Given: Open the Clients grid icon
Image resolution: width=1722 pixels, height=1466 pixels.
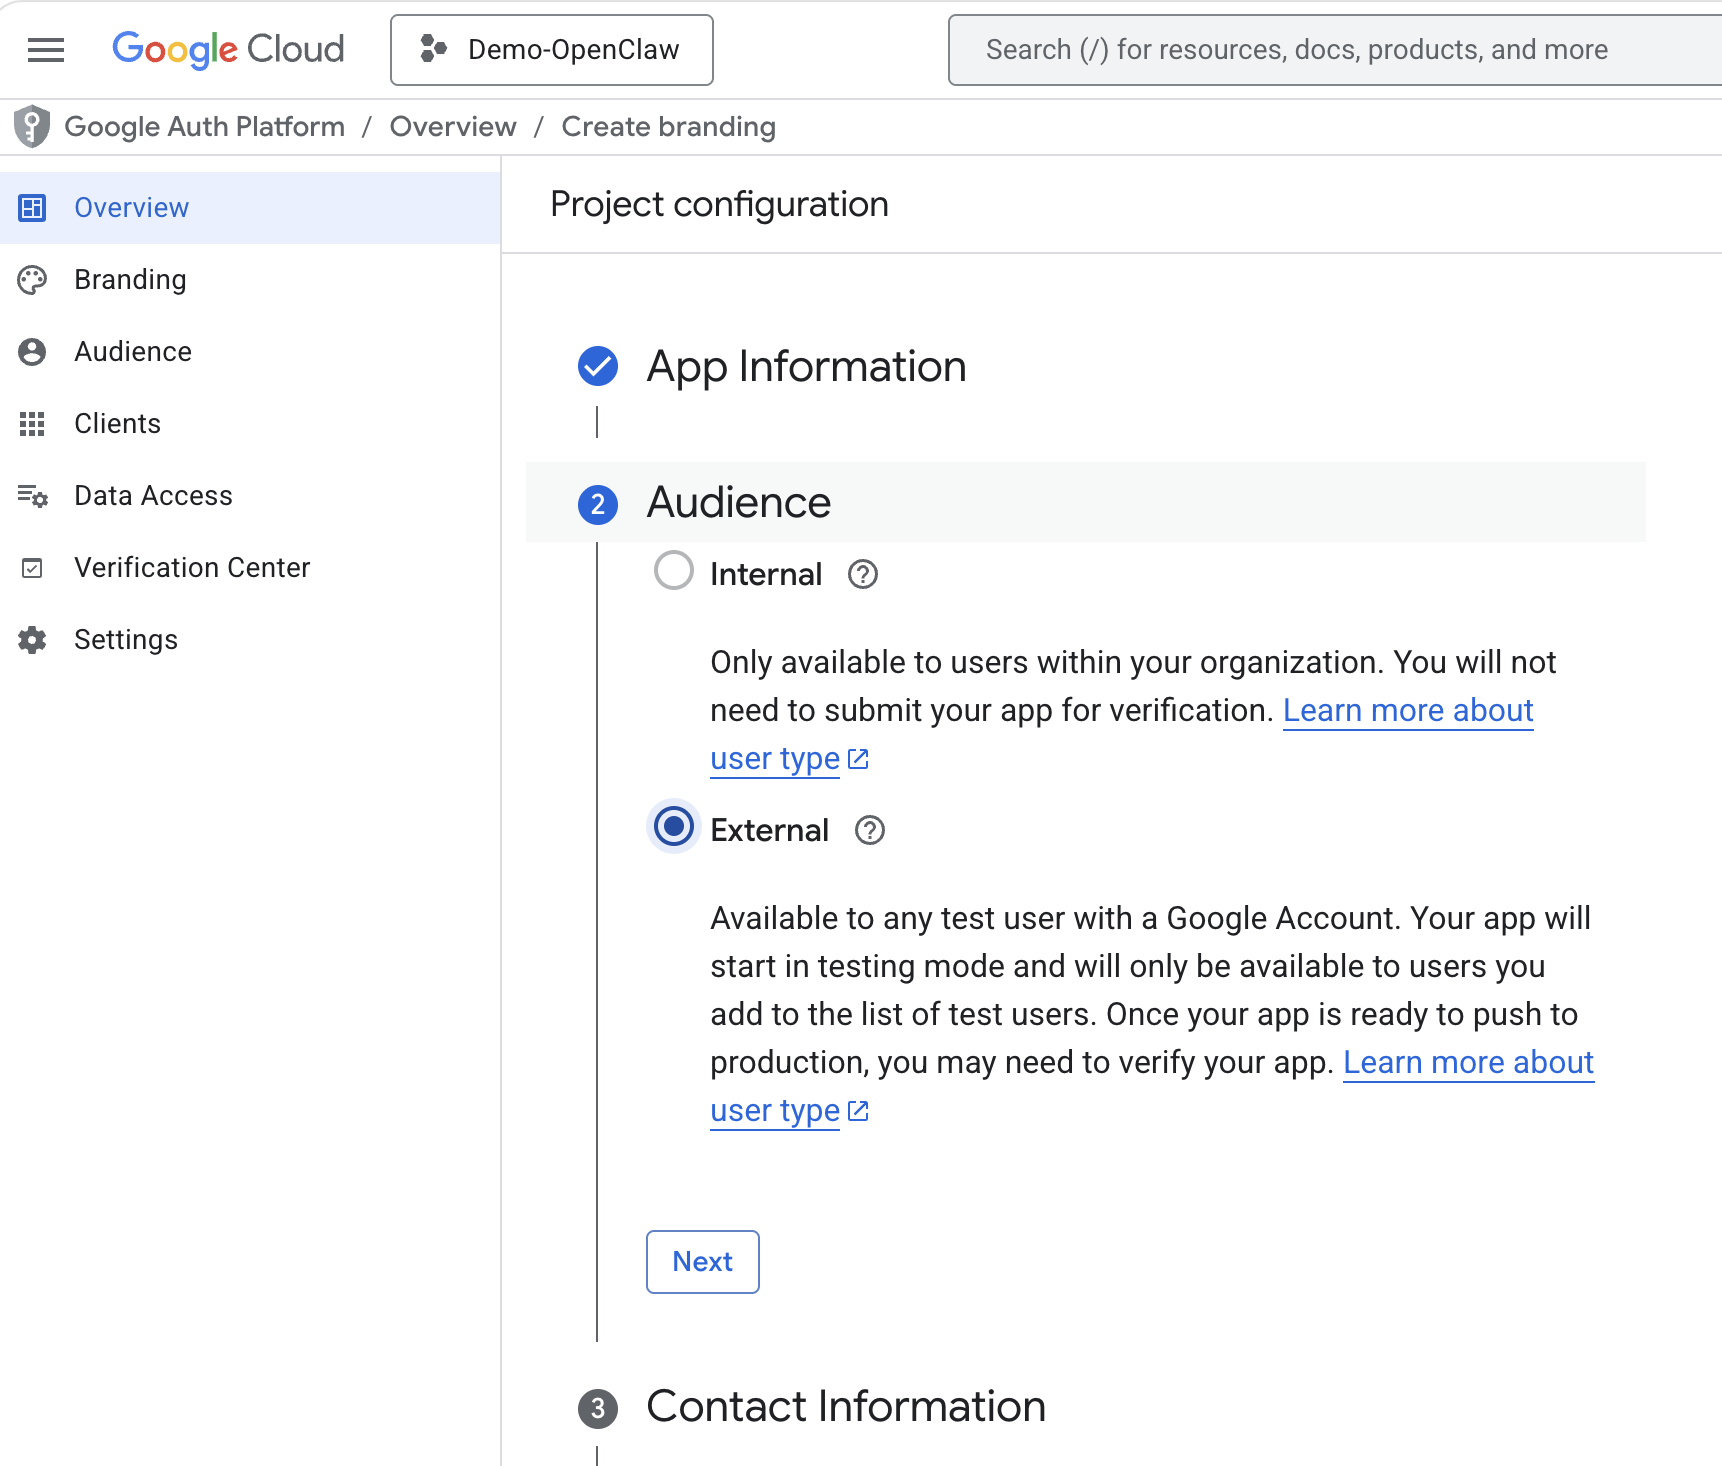Looking at the screenshot, I should tap(33, 423).
